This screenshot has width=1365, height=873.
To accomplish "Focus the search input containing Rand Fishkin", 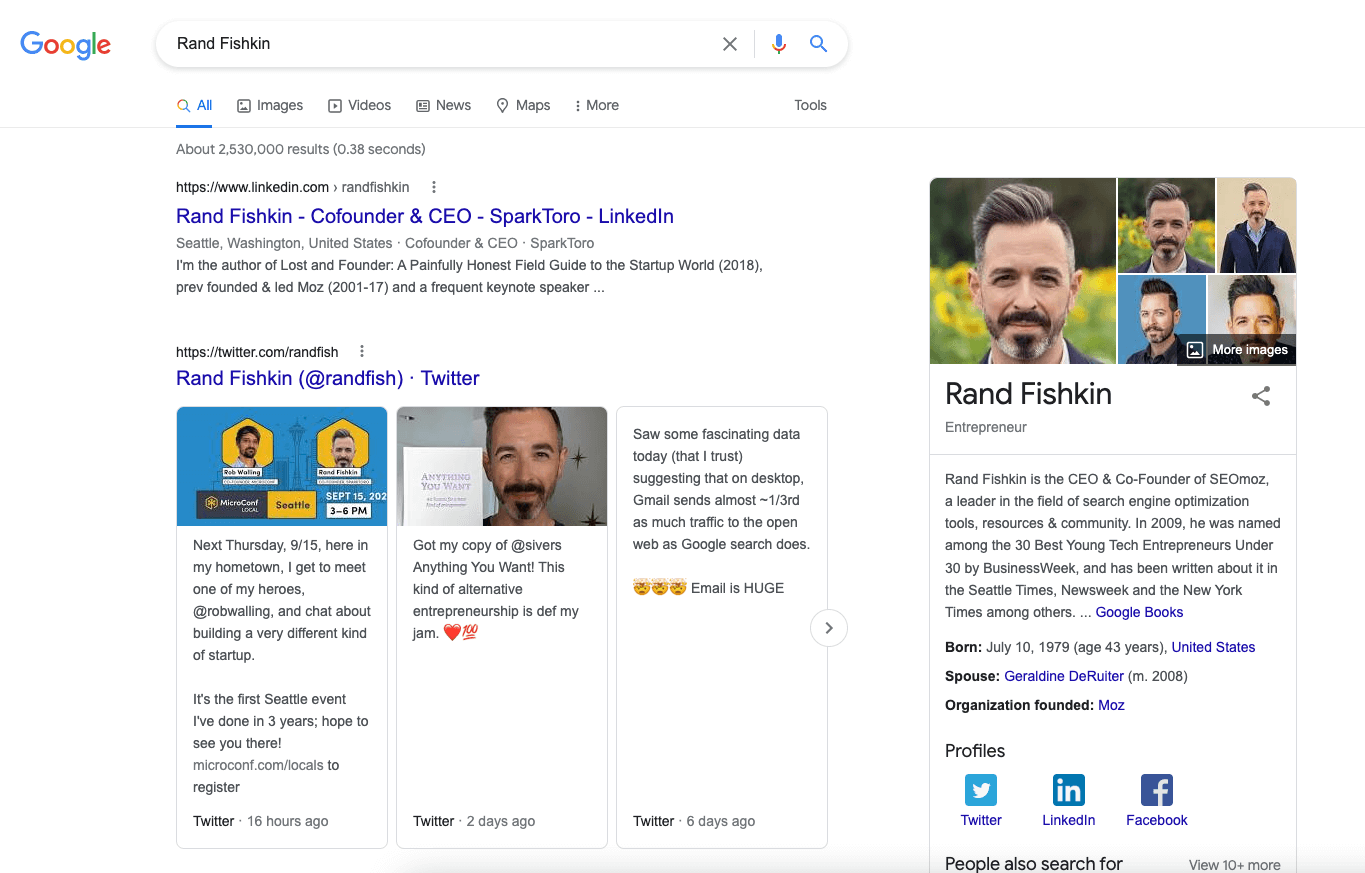I will [440, 44].
